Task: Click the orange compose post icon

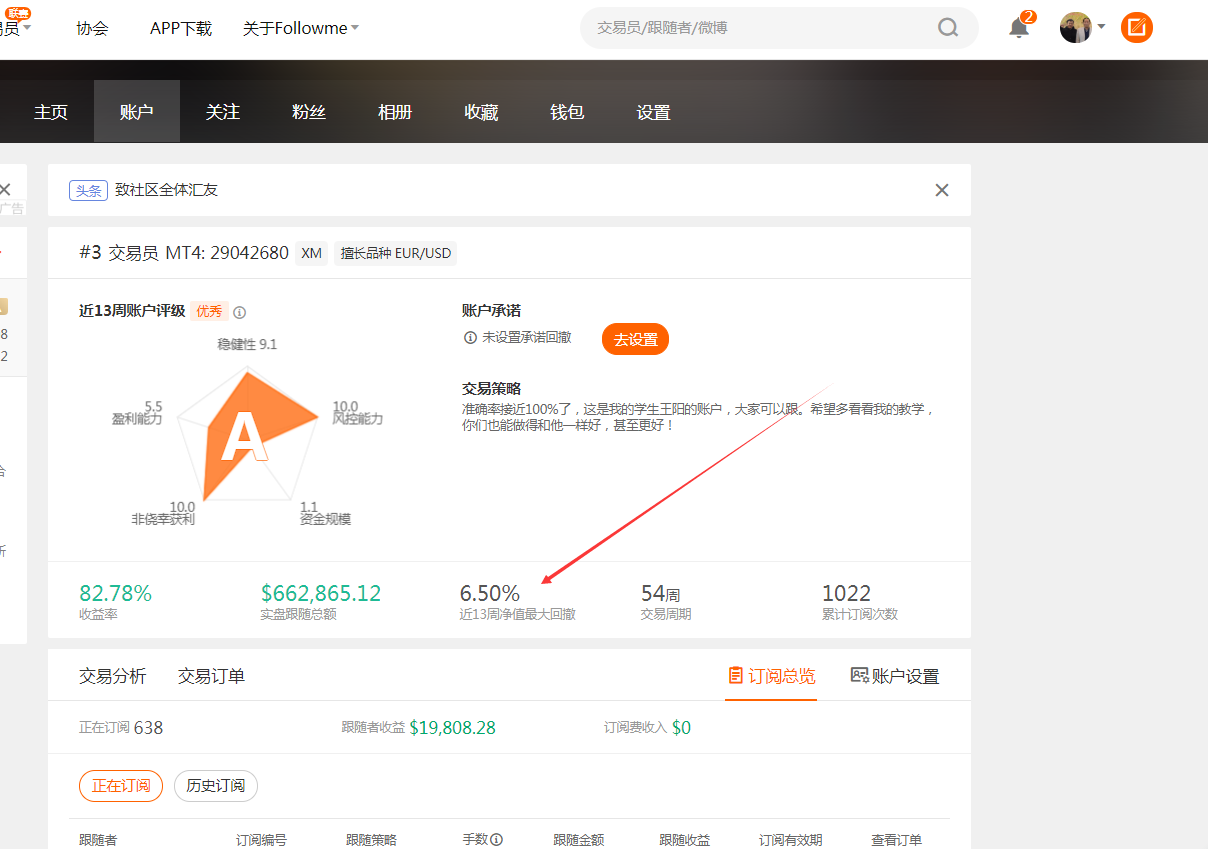Action: [1137, 28]
